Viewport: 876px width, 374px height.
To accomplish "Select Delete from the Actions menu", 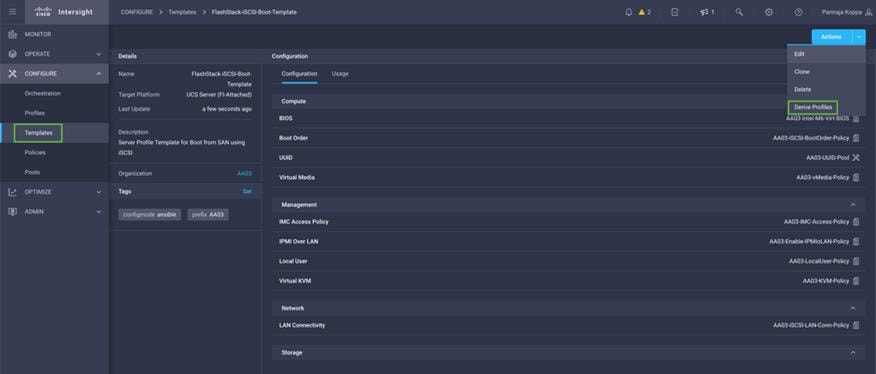I will click(x=826, y=89).
